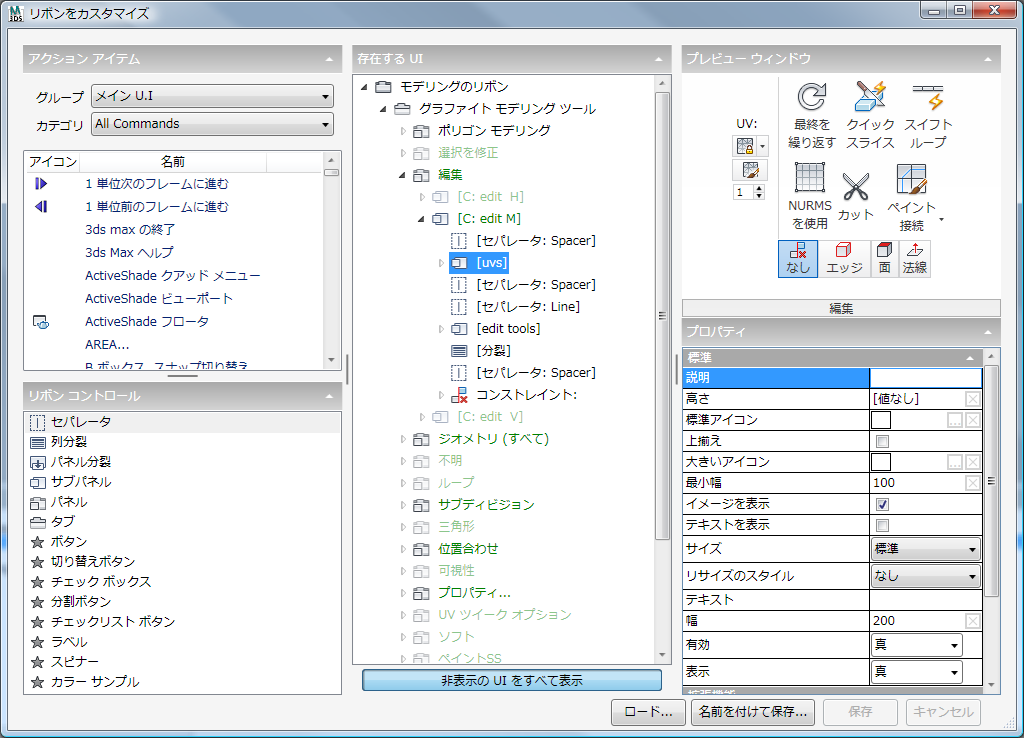Select 3ds Max ヘルプ action item
This screenshot has width=1024, height=738.
129,253
